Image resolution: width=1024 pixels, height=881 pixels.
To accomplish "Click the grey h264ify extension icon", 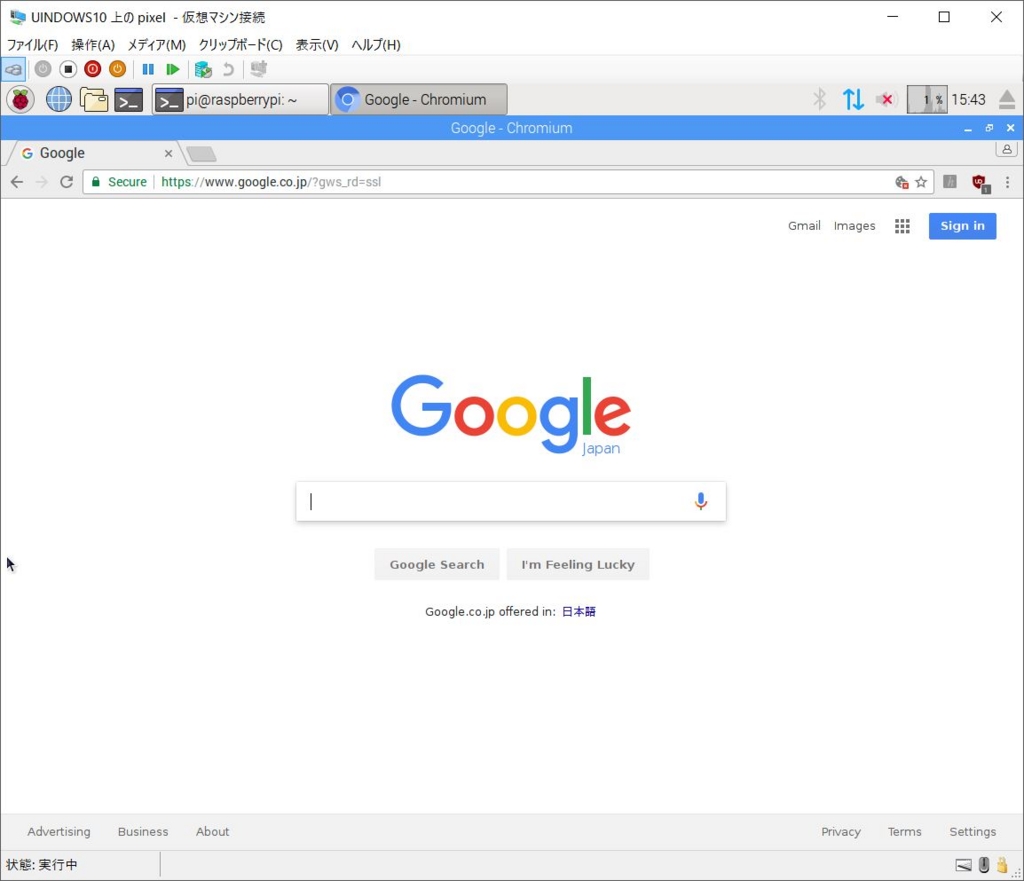I will [x=950, y=182].
